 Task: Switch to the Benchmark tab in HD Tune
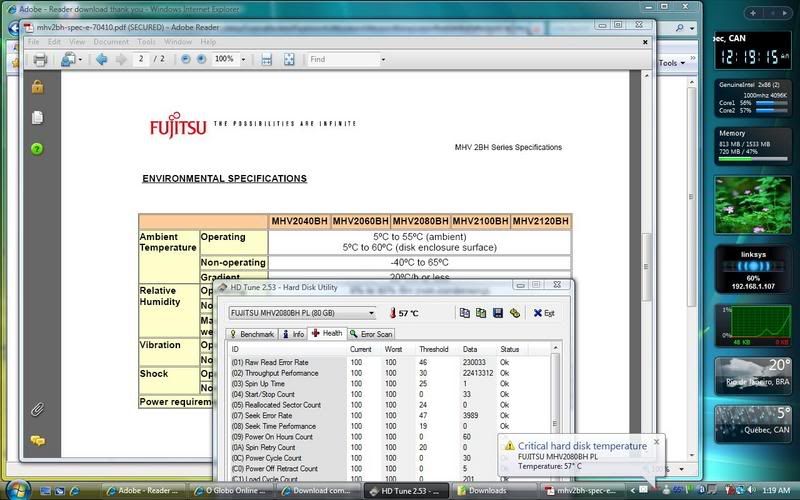(252, 334)
